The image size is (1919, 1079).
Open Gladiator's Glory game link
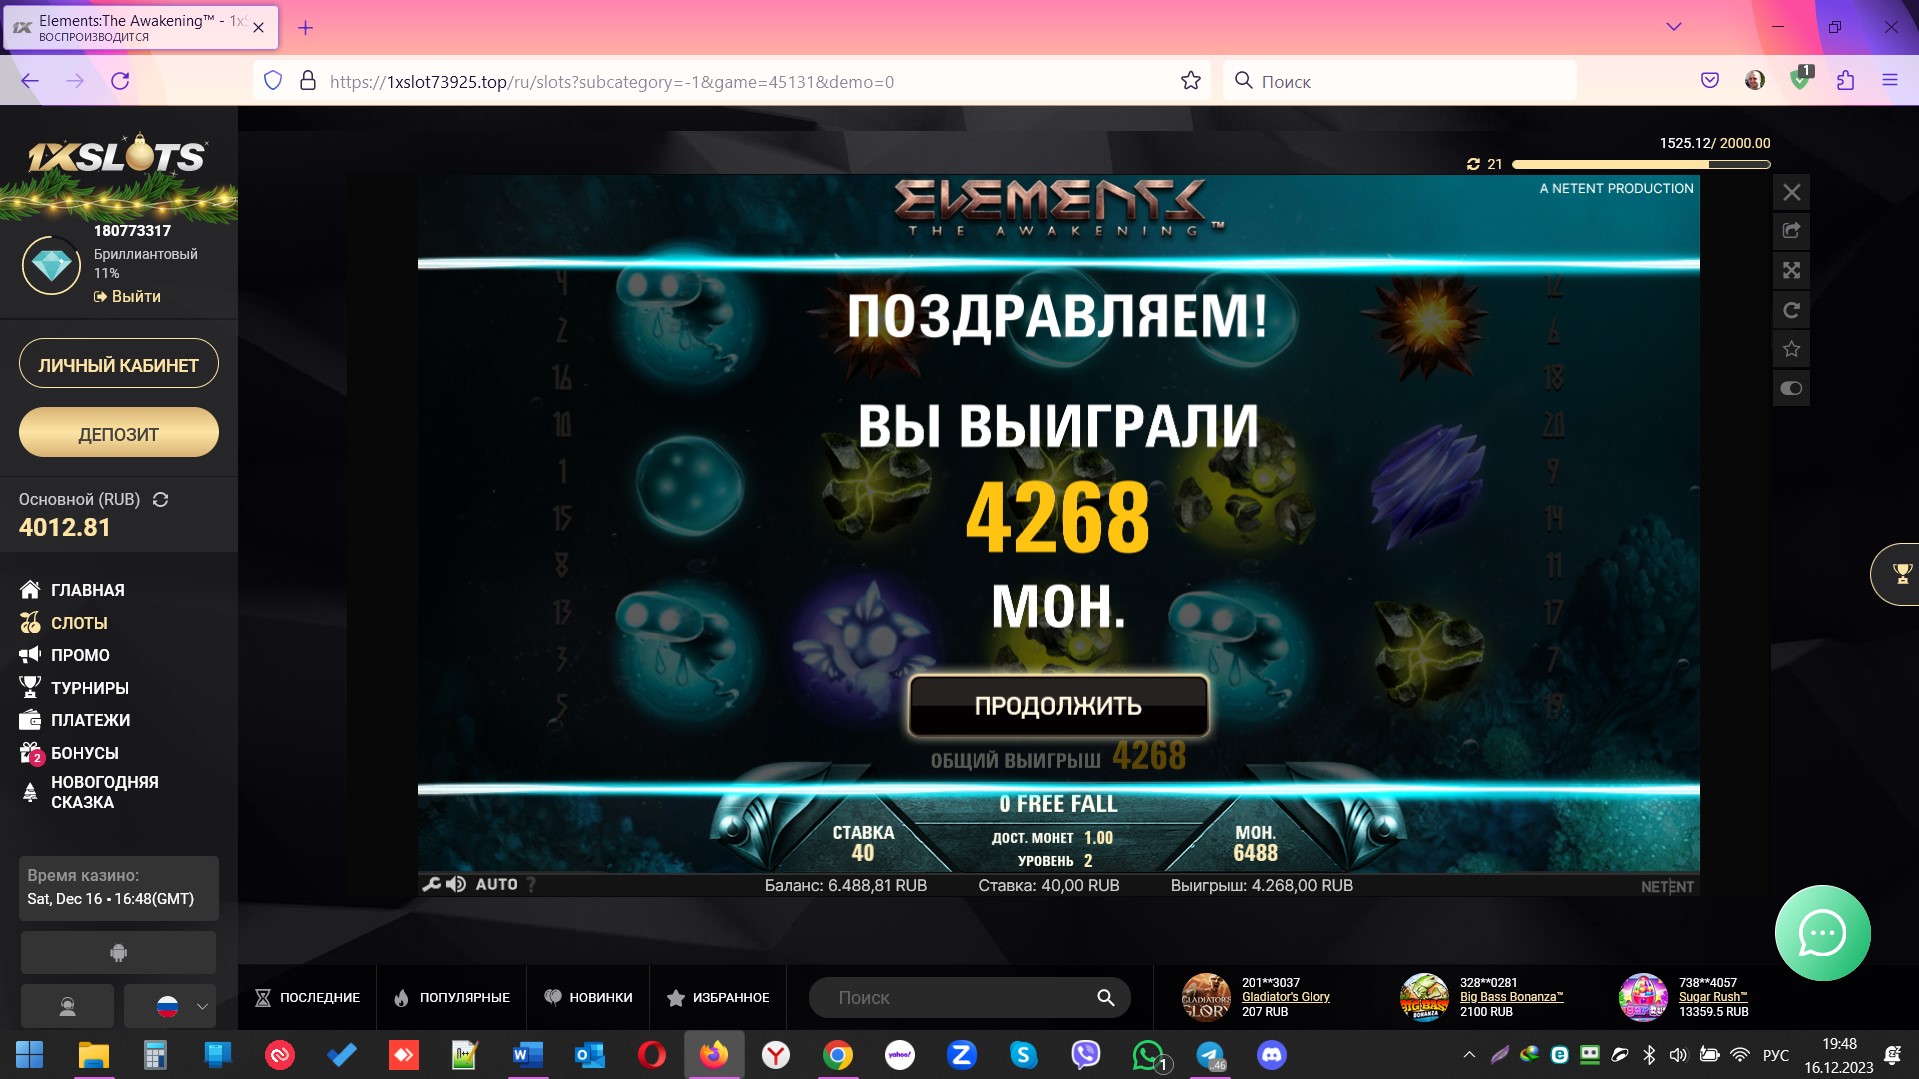1285,997
